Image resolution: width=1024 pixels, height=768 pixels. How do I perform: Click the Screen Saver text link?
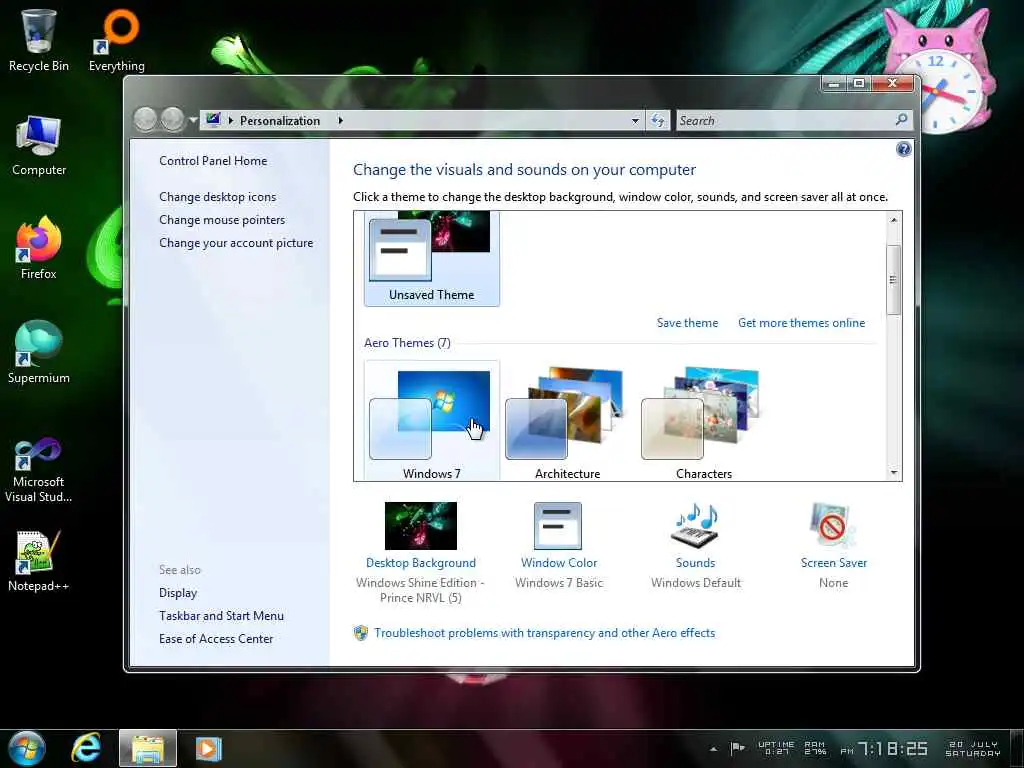(x=834, y=563)
